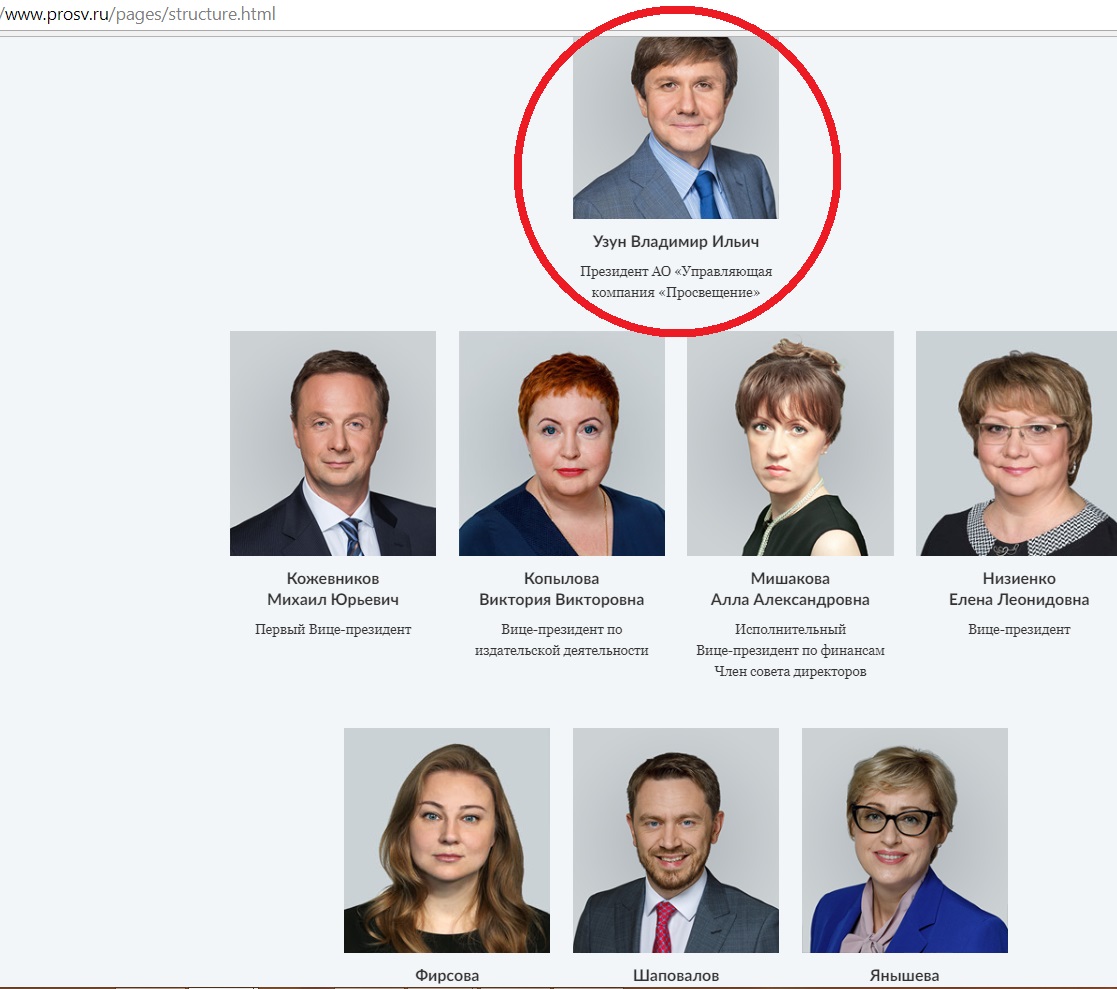The height and width of the screenshot is (989, 1117).
Task: Click the Янышева name label
Action: (x=905, y=975)
